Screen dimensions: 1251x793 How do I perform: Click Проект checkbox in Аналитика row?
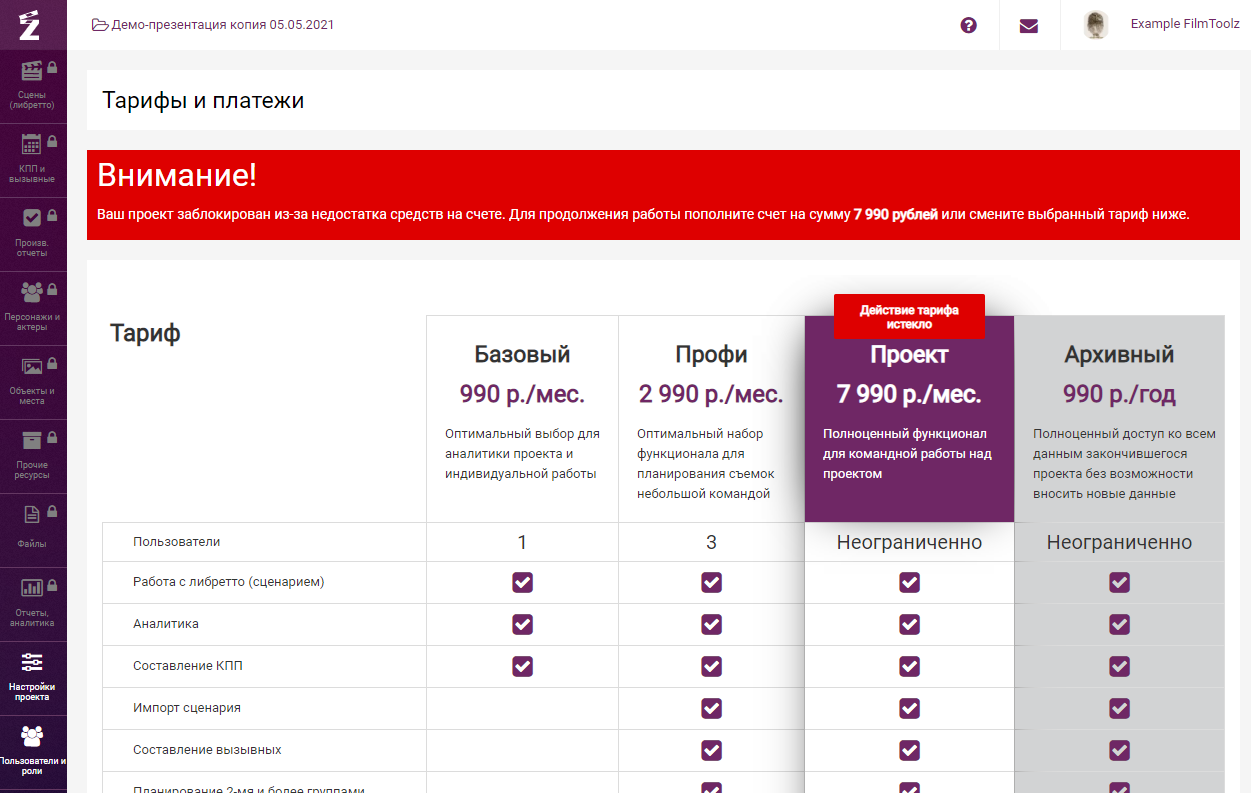pos(909,624)
